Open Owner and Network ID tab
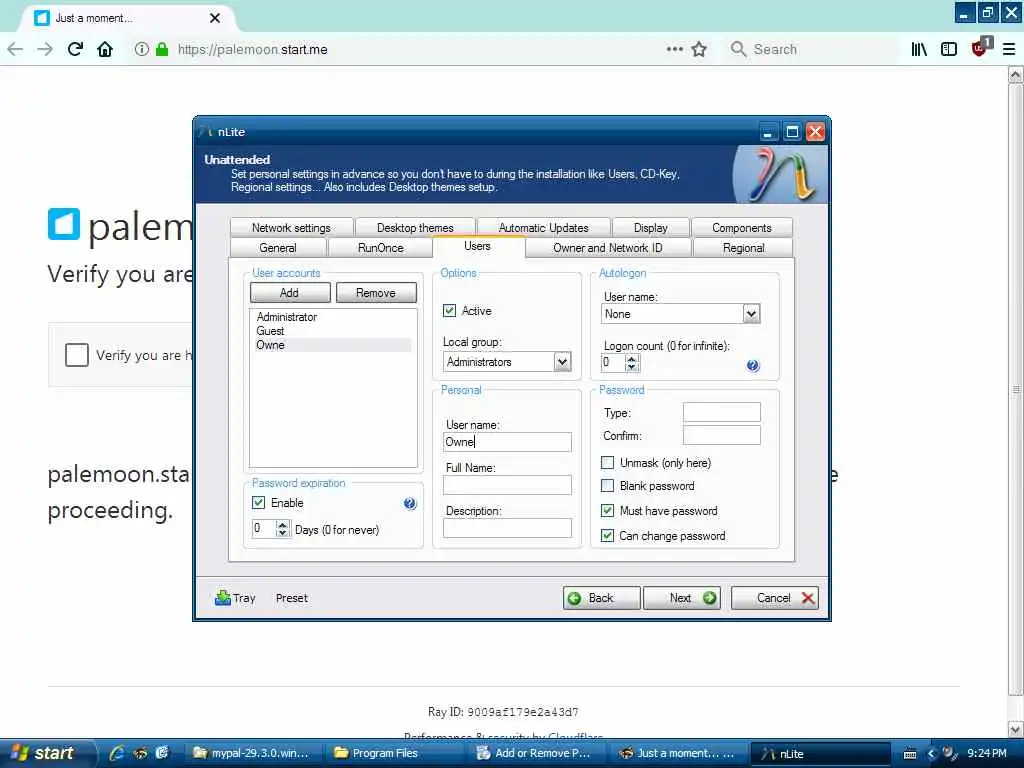The image size is (1024, 768). tap(607, 248)
